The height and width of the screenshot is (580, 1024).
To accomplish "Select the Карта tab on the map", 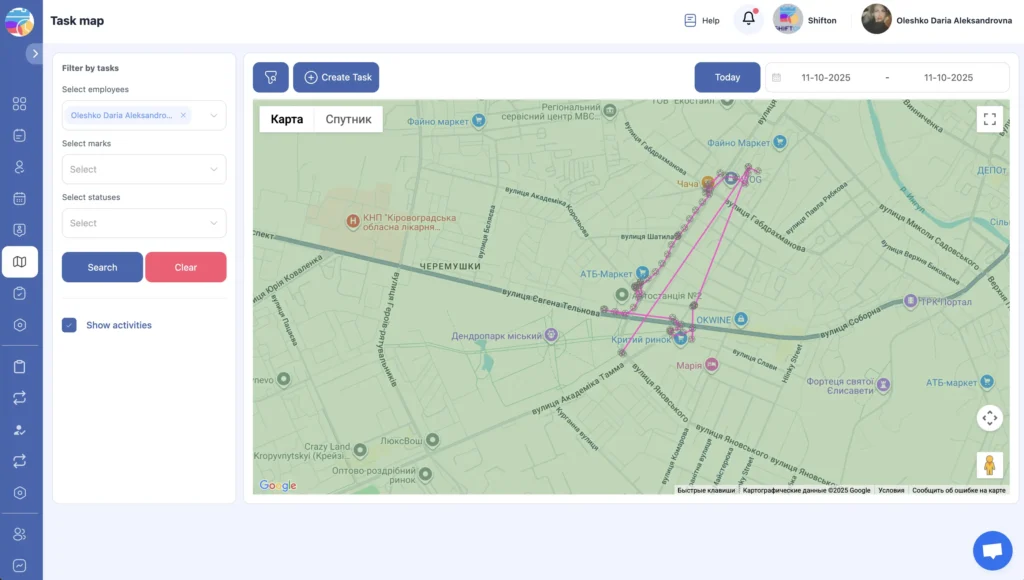I will click(286, 118).
